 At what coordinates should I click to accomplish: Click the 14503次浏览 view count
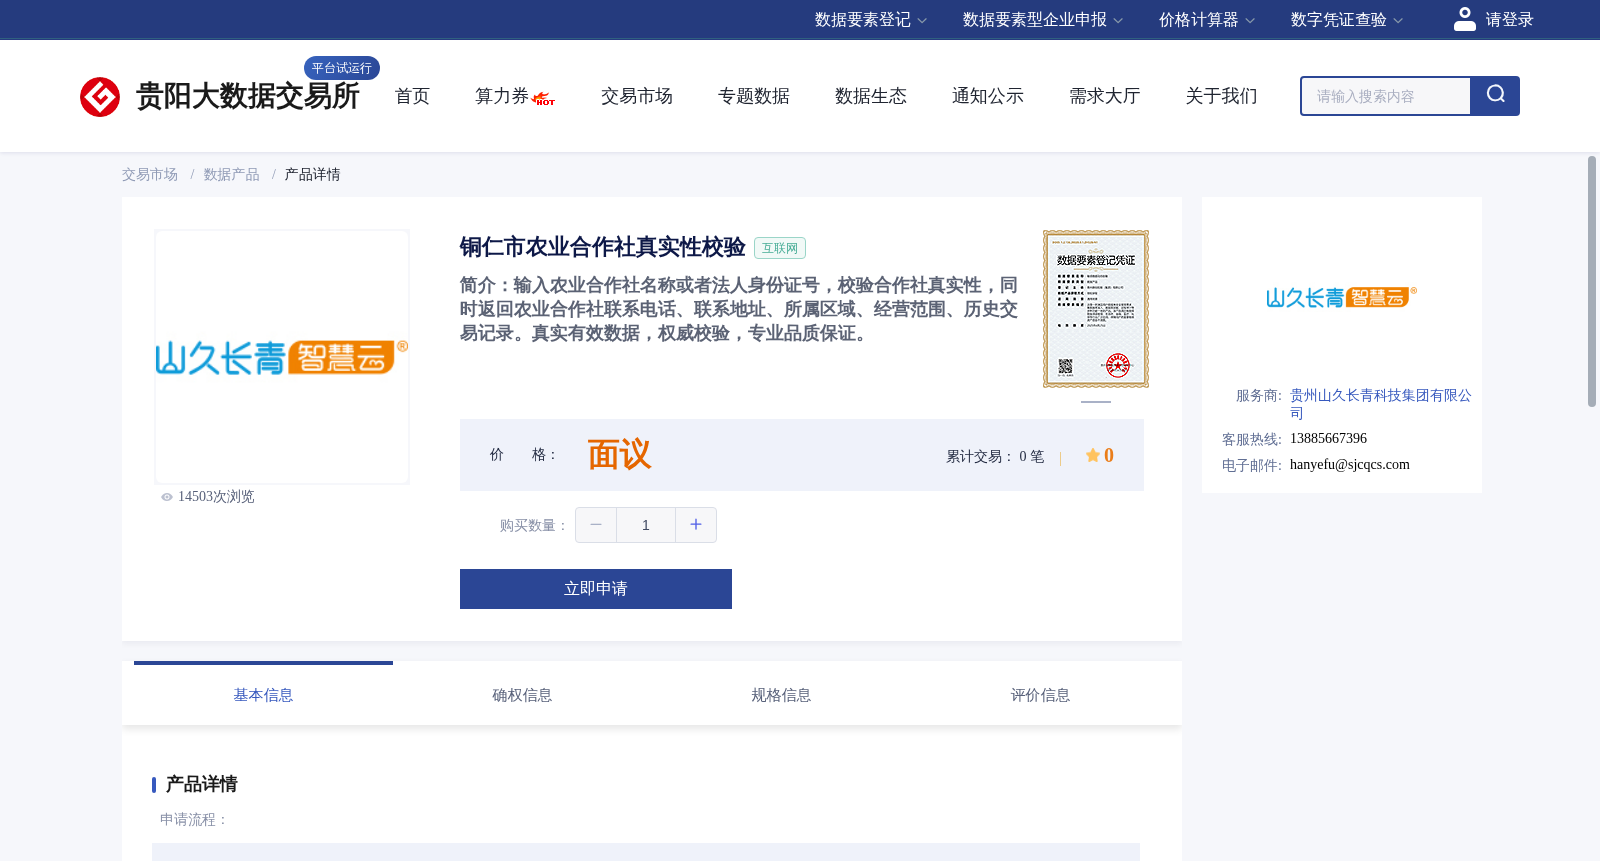[x=216, y=497]
